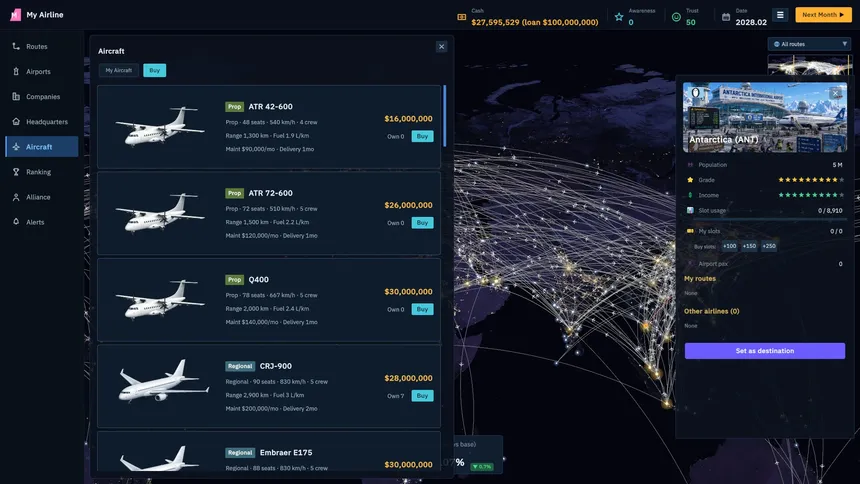Image resolution: width=860 pixels, height=484 pixels.
Task: Click the My routes heading
Action: pyautogui.click(x=700, y=279)
